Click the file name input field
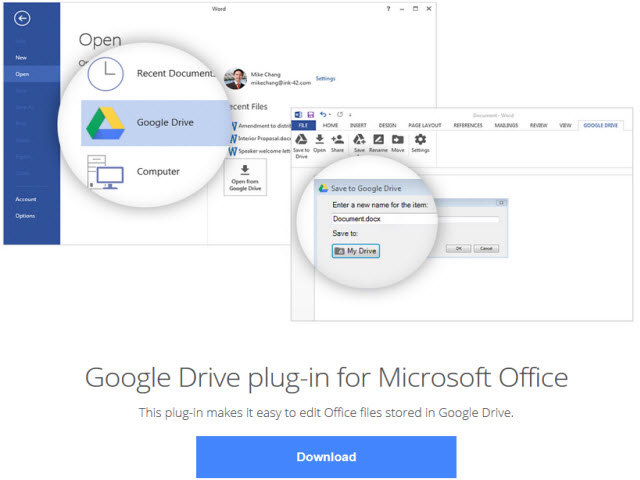This screenshot has width=640, height=480. pyautogui.click(x=415, y=218)
